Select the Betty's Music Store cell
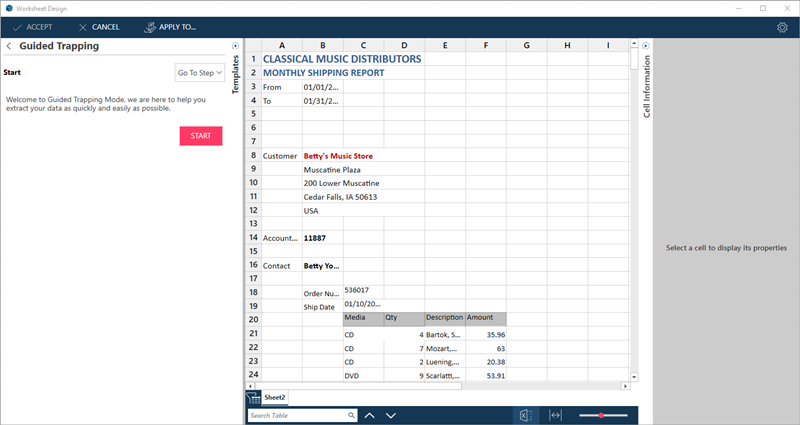Image resolution: width=800 pixels, height=425 pixels. click(x=338, y=156)
